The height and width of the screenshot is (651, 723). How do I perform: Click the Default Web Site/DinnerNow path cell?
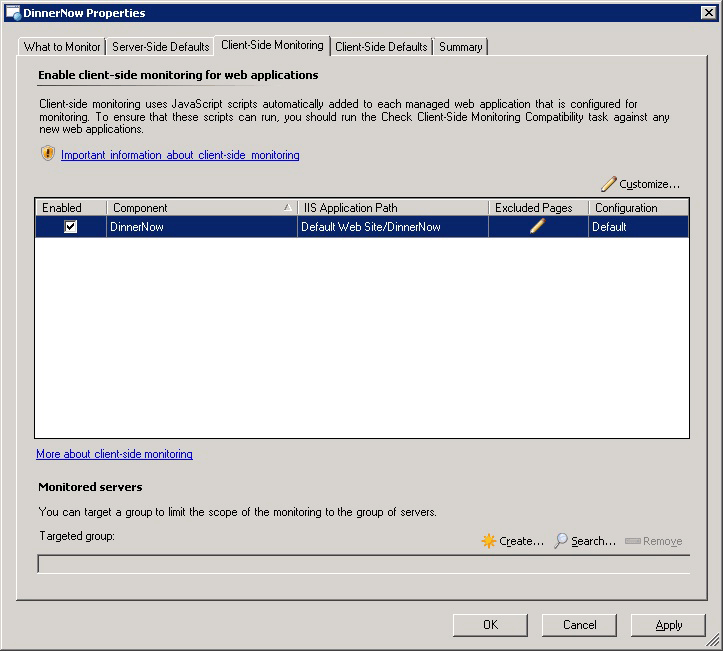[393, 227]
